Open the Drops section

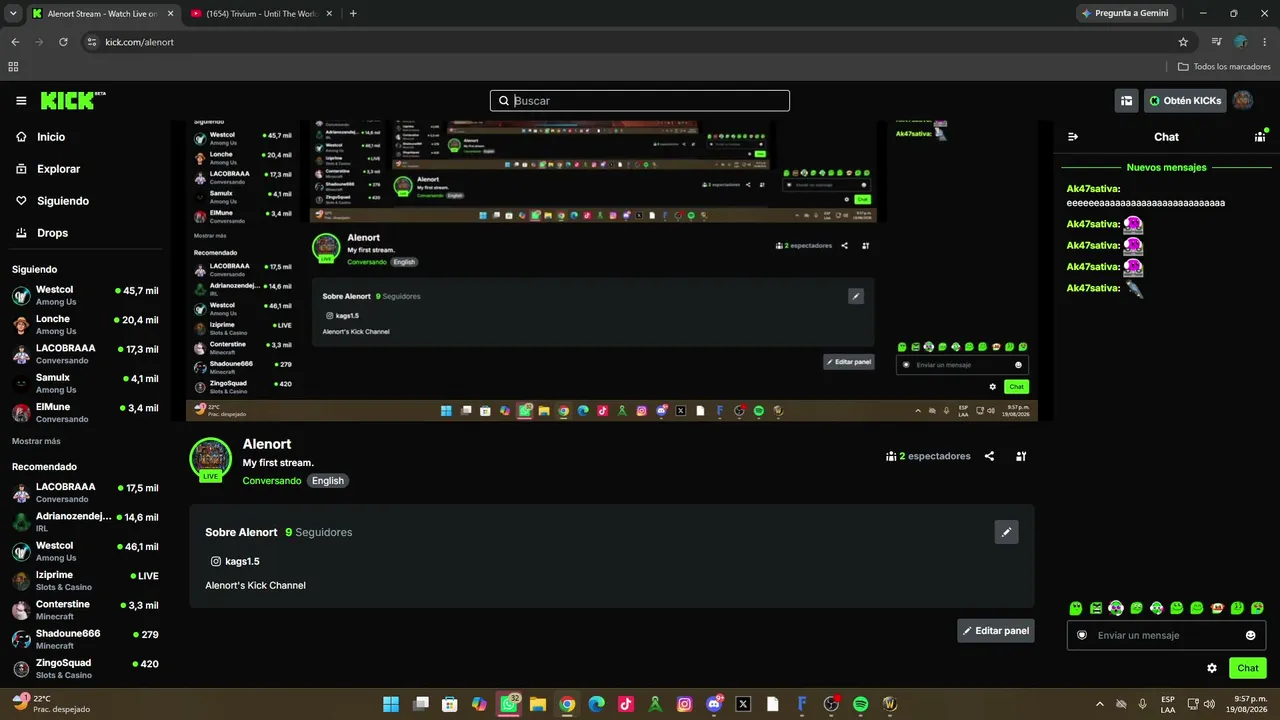pyautogui.click(x=52, y=233)
